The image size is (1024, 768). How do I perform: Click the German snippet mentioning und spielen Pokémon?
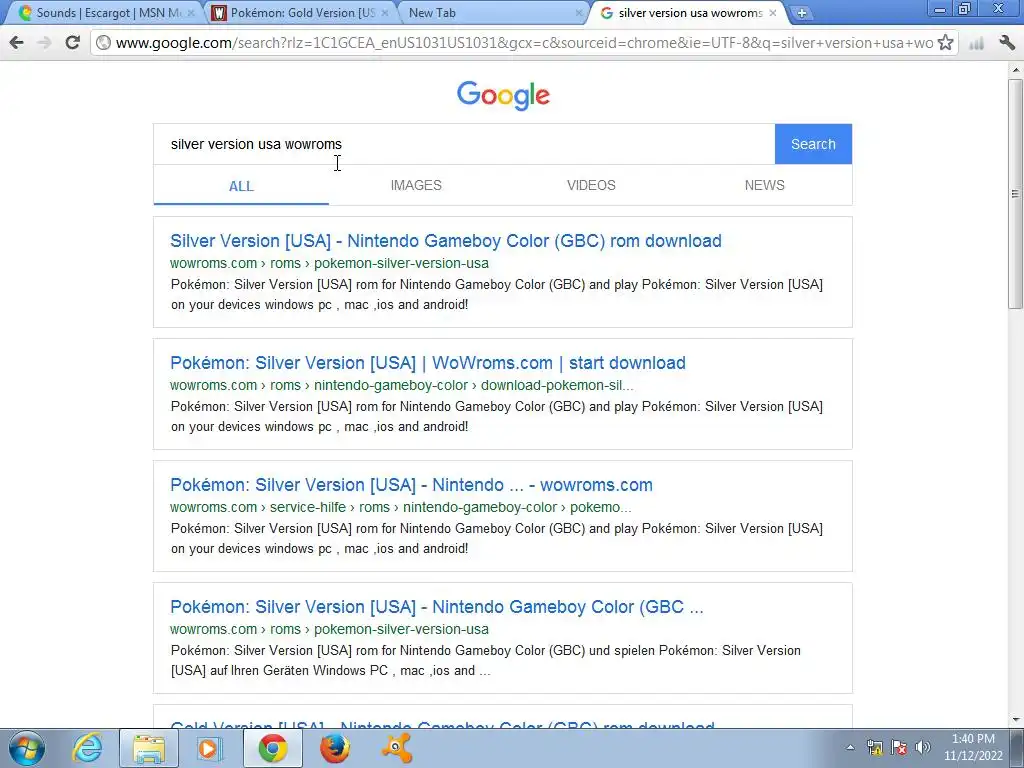(x=485, y=661)
